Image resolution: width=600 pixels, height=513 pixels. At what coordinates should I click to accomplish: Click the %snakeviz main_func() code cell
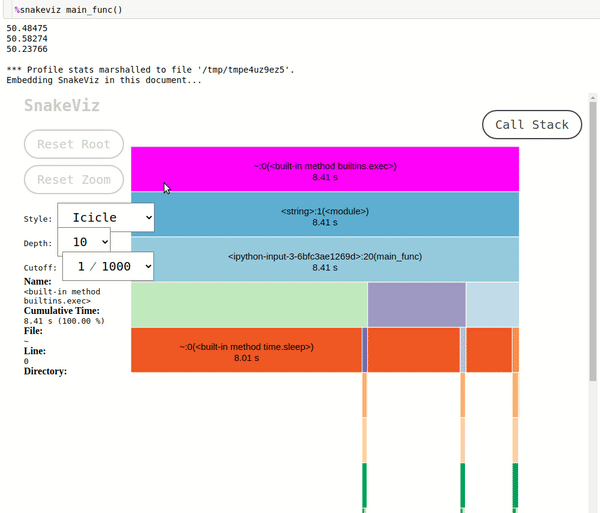pos(300,9)
